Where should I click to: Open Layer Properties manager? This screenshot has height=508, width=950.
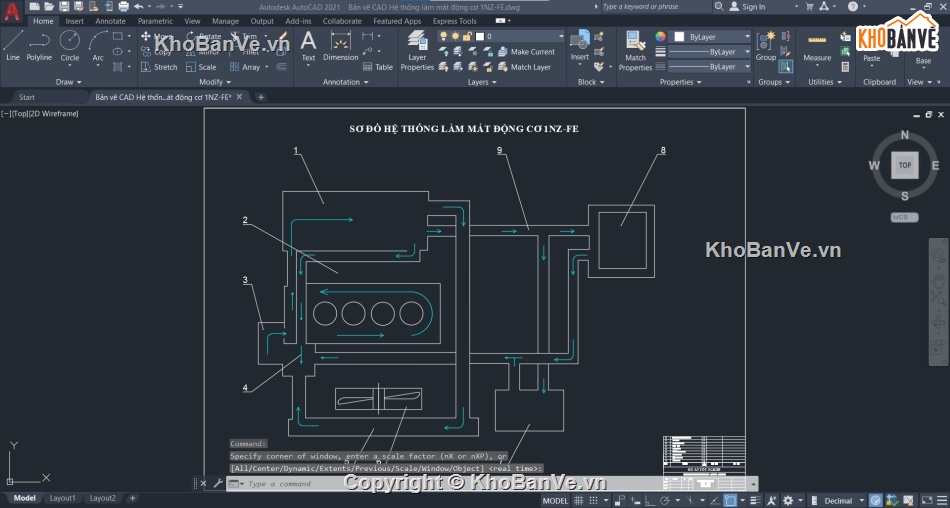coord(417,51)
